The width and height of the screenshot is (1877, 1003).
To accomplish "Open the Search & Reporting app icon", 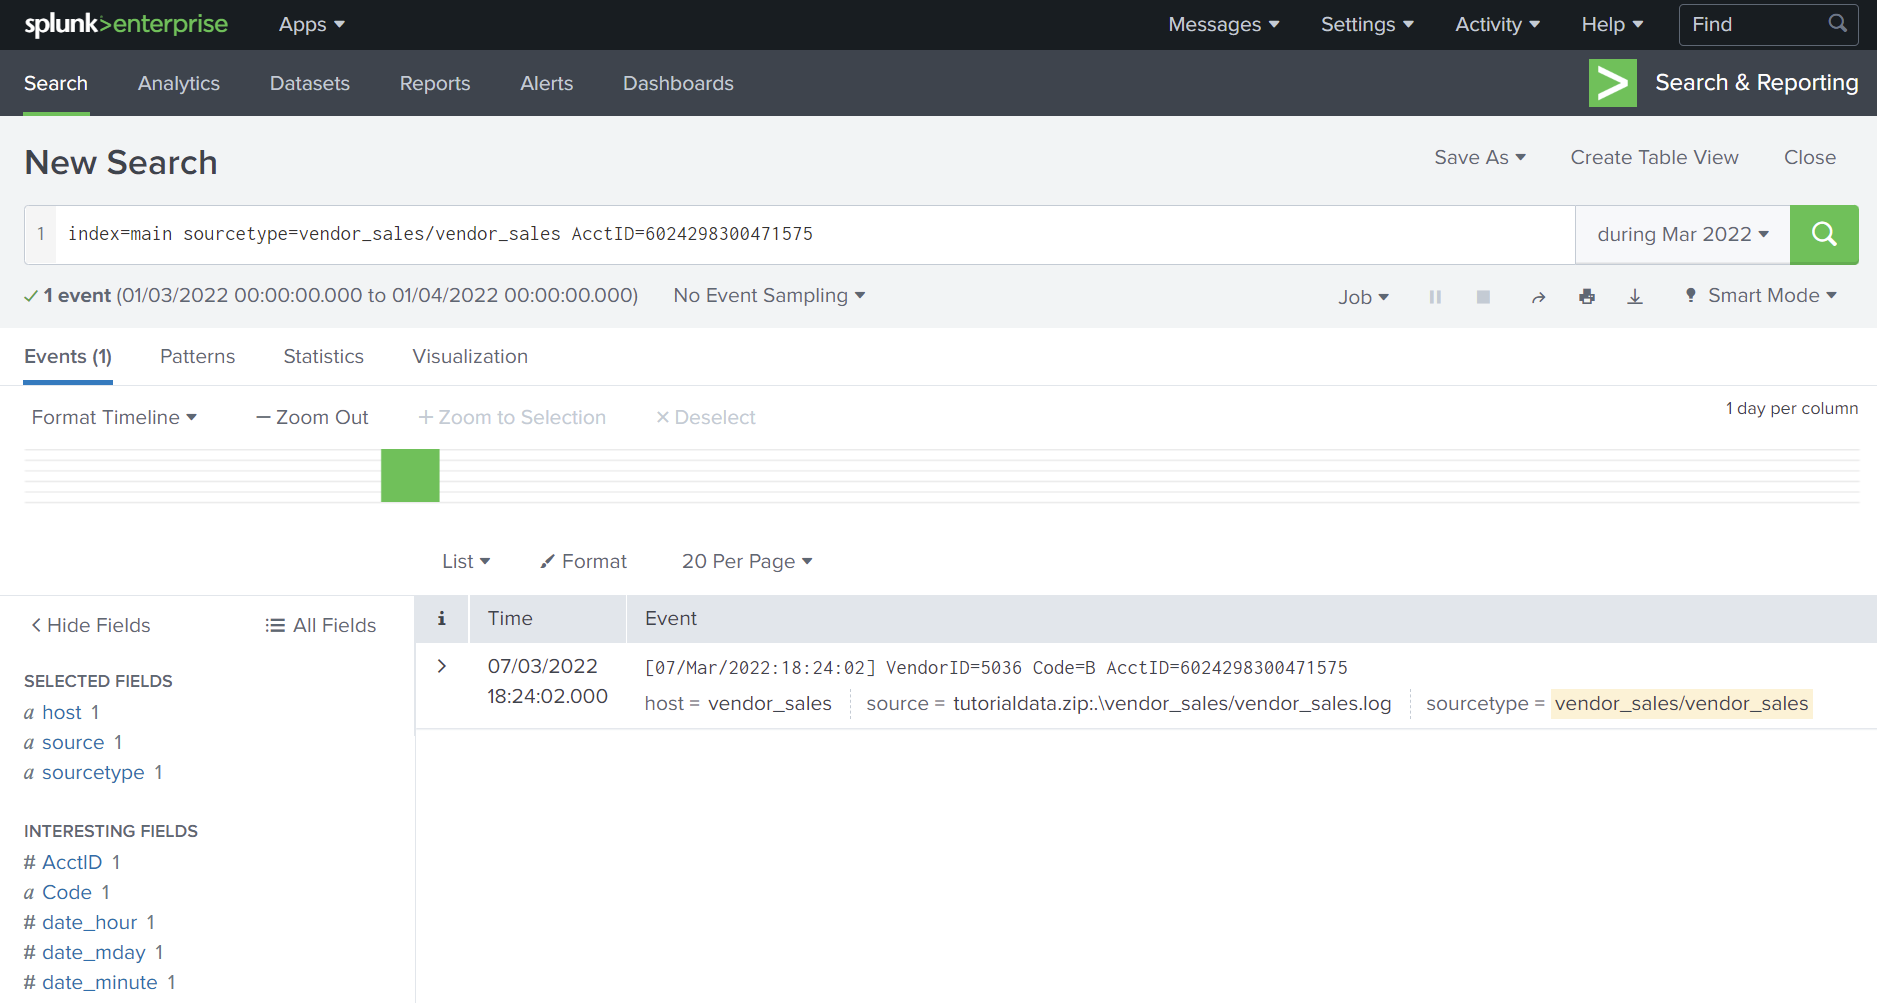I will coord(1612,83).
